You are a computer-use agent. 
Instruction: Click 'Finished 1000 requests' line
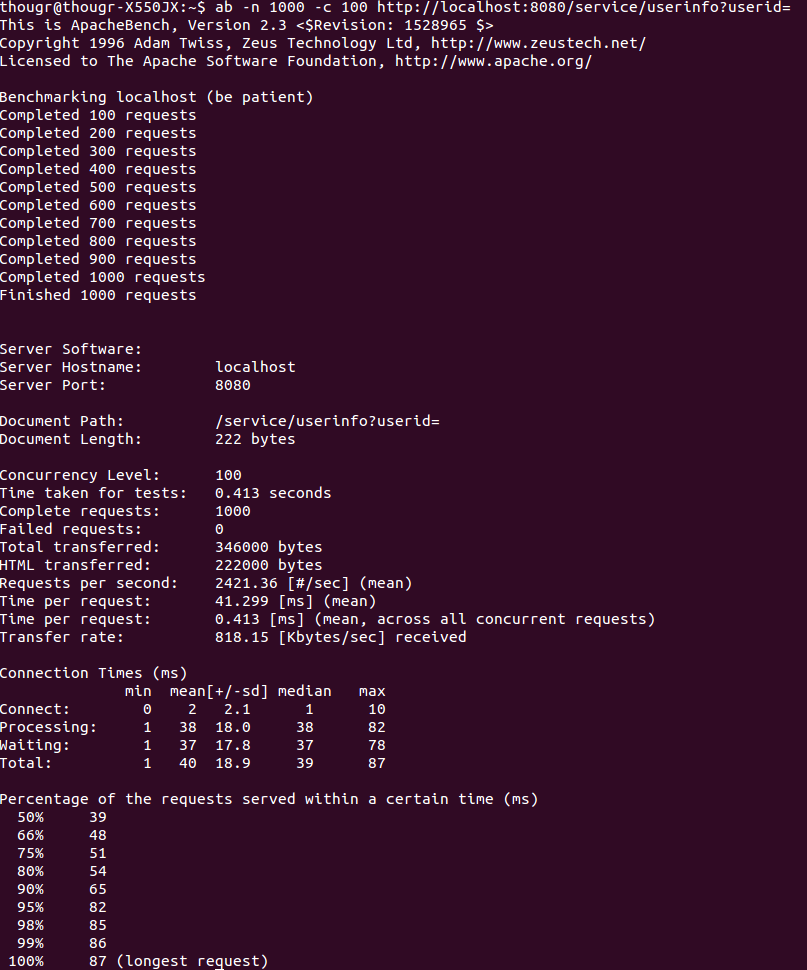coord(98,294)
